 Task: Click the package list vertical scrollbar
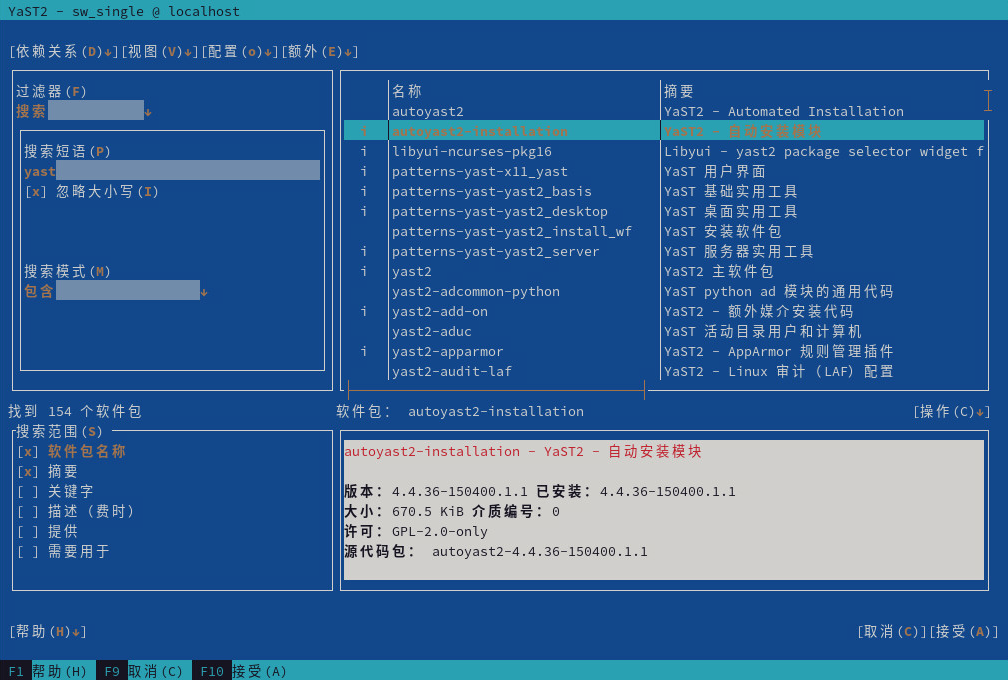coord(988,100)
